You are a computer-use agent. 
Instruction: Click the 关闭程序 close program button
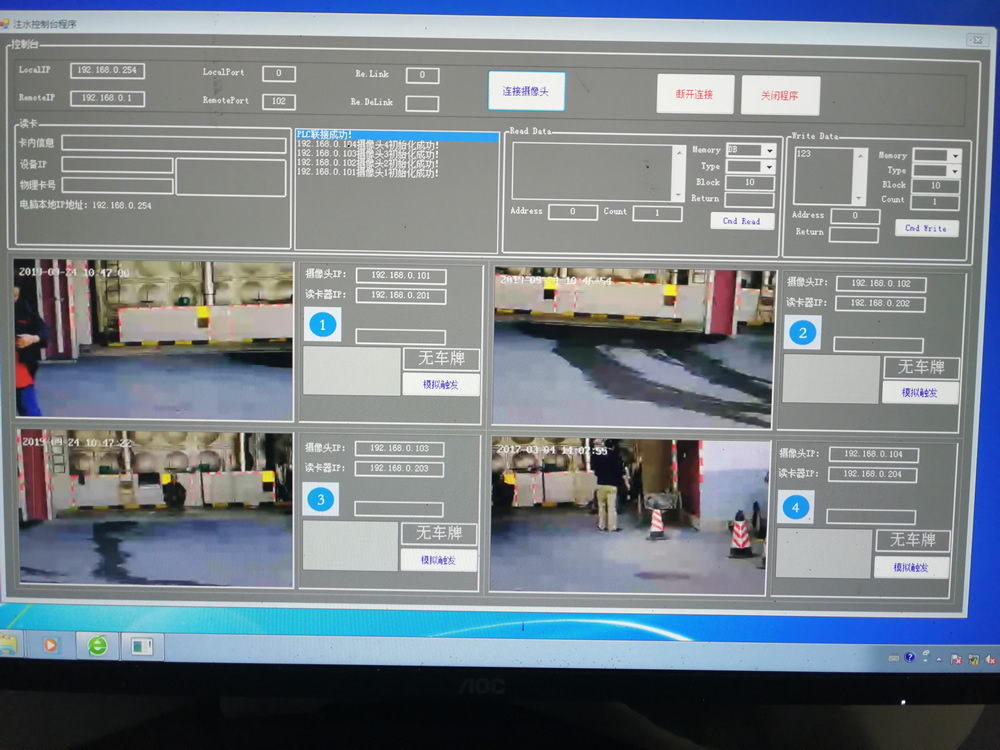(x=780, y=95)
